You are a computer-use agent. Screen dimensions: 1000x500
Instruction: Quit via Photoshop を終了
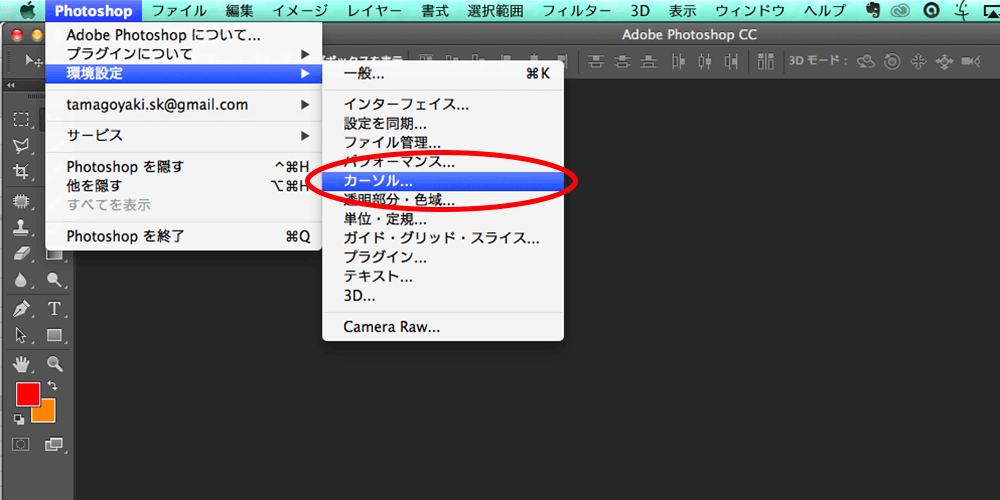(184, 237)
